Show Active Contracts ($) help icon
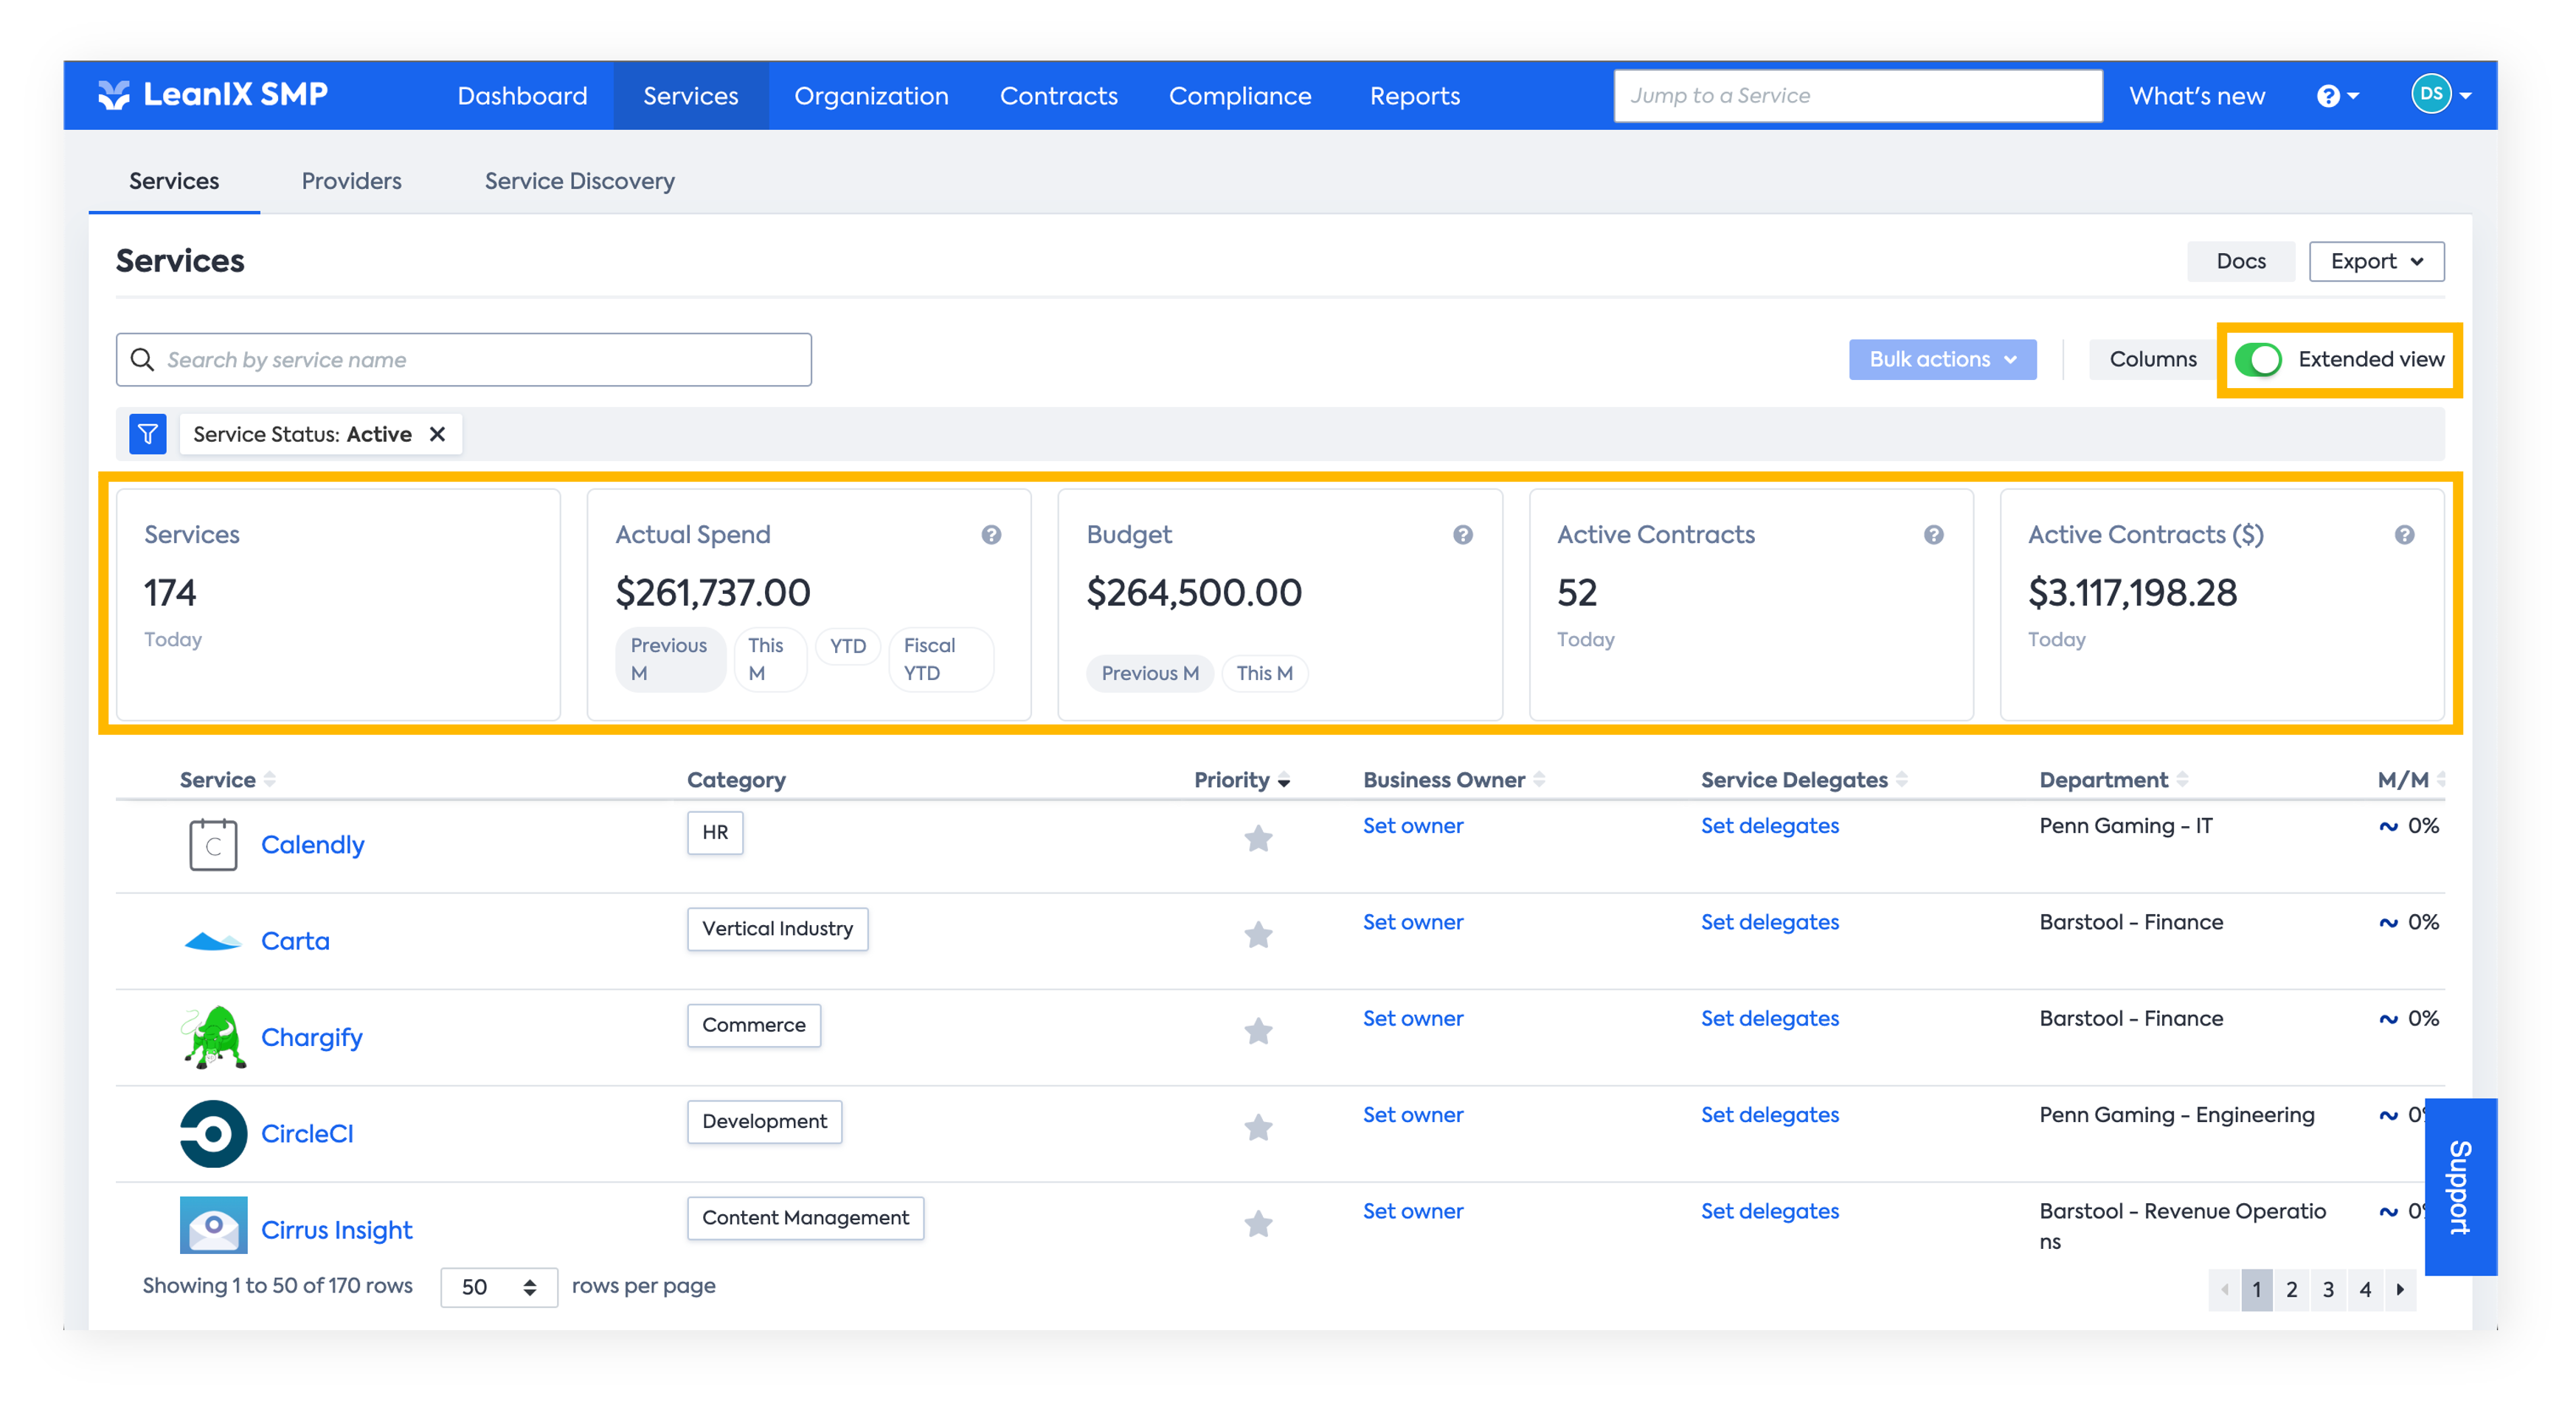Screen dimensions: 2576x1406 pos(2405,535)
